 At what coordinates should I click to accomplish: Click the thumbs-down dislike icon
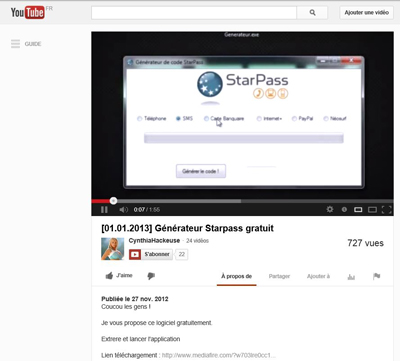click(x=151, y=276)
